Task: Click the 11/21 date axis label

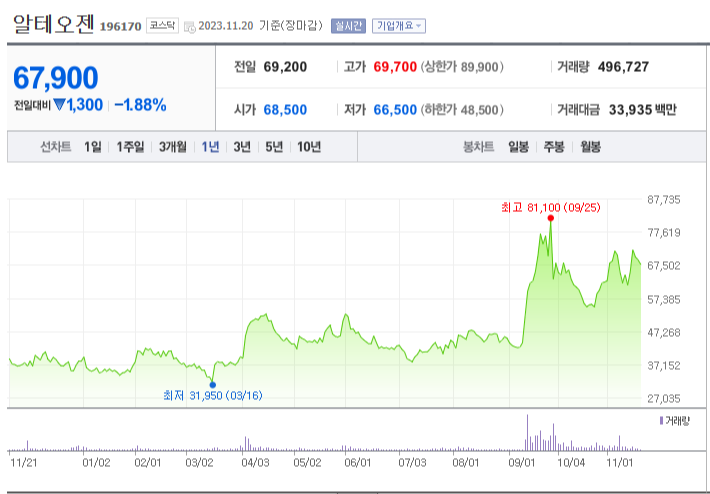Action: click(23, 463)
